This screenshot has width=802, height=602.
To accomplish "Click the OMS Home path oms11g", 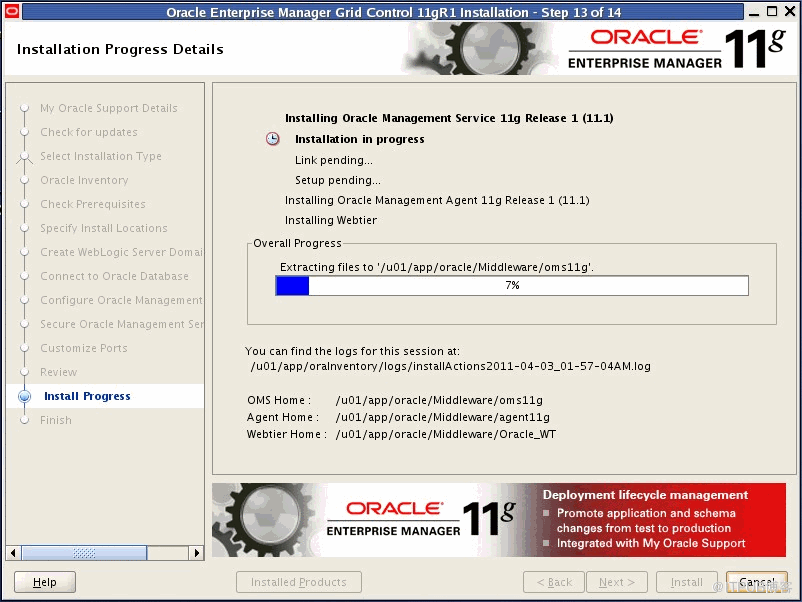I will pos(439,400).
